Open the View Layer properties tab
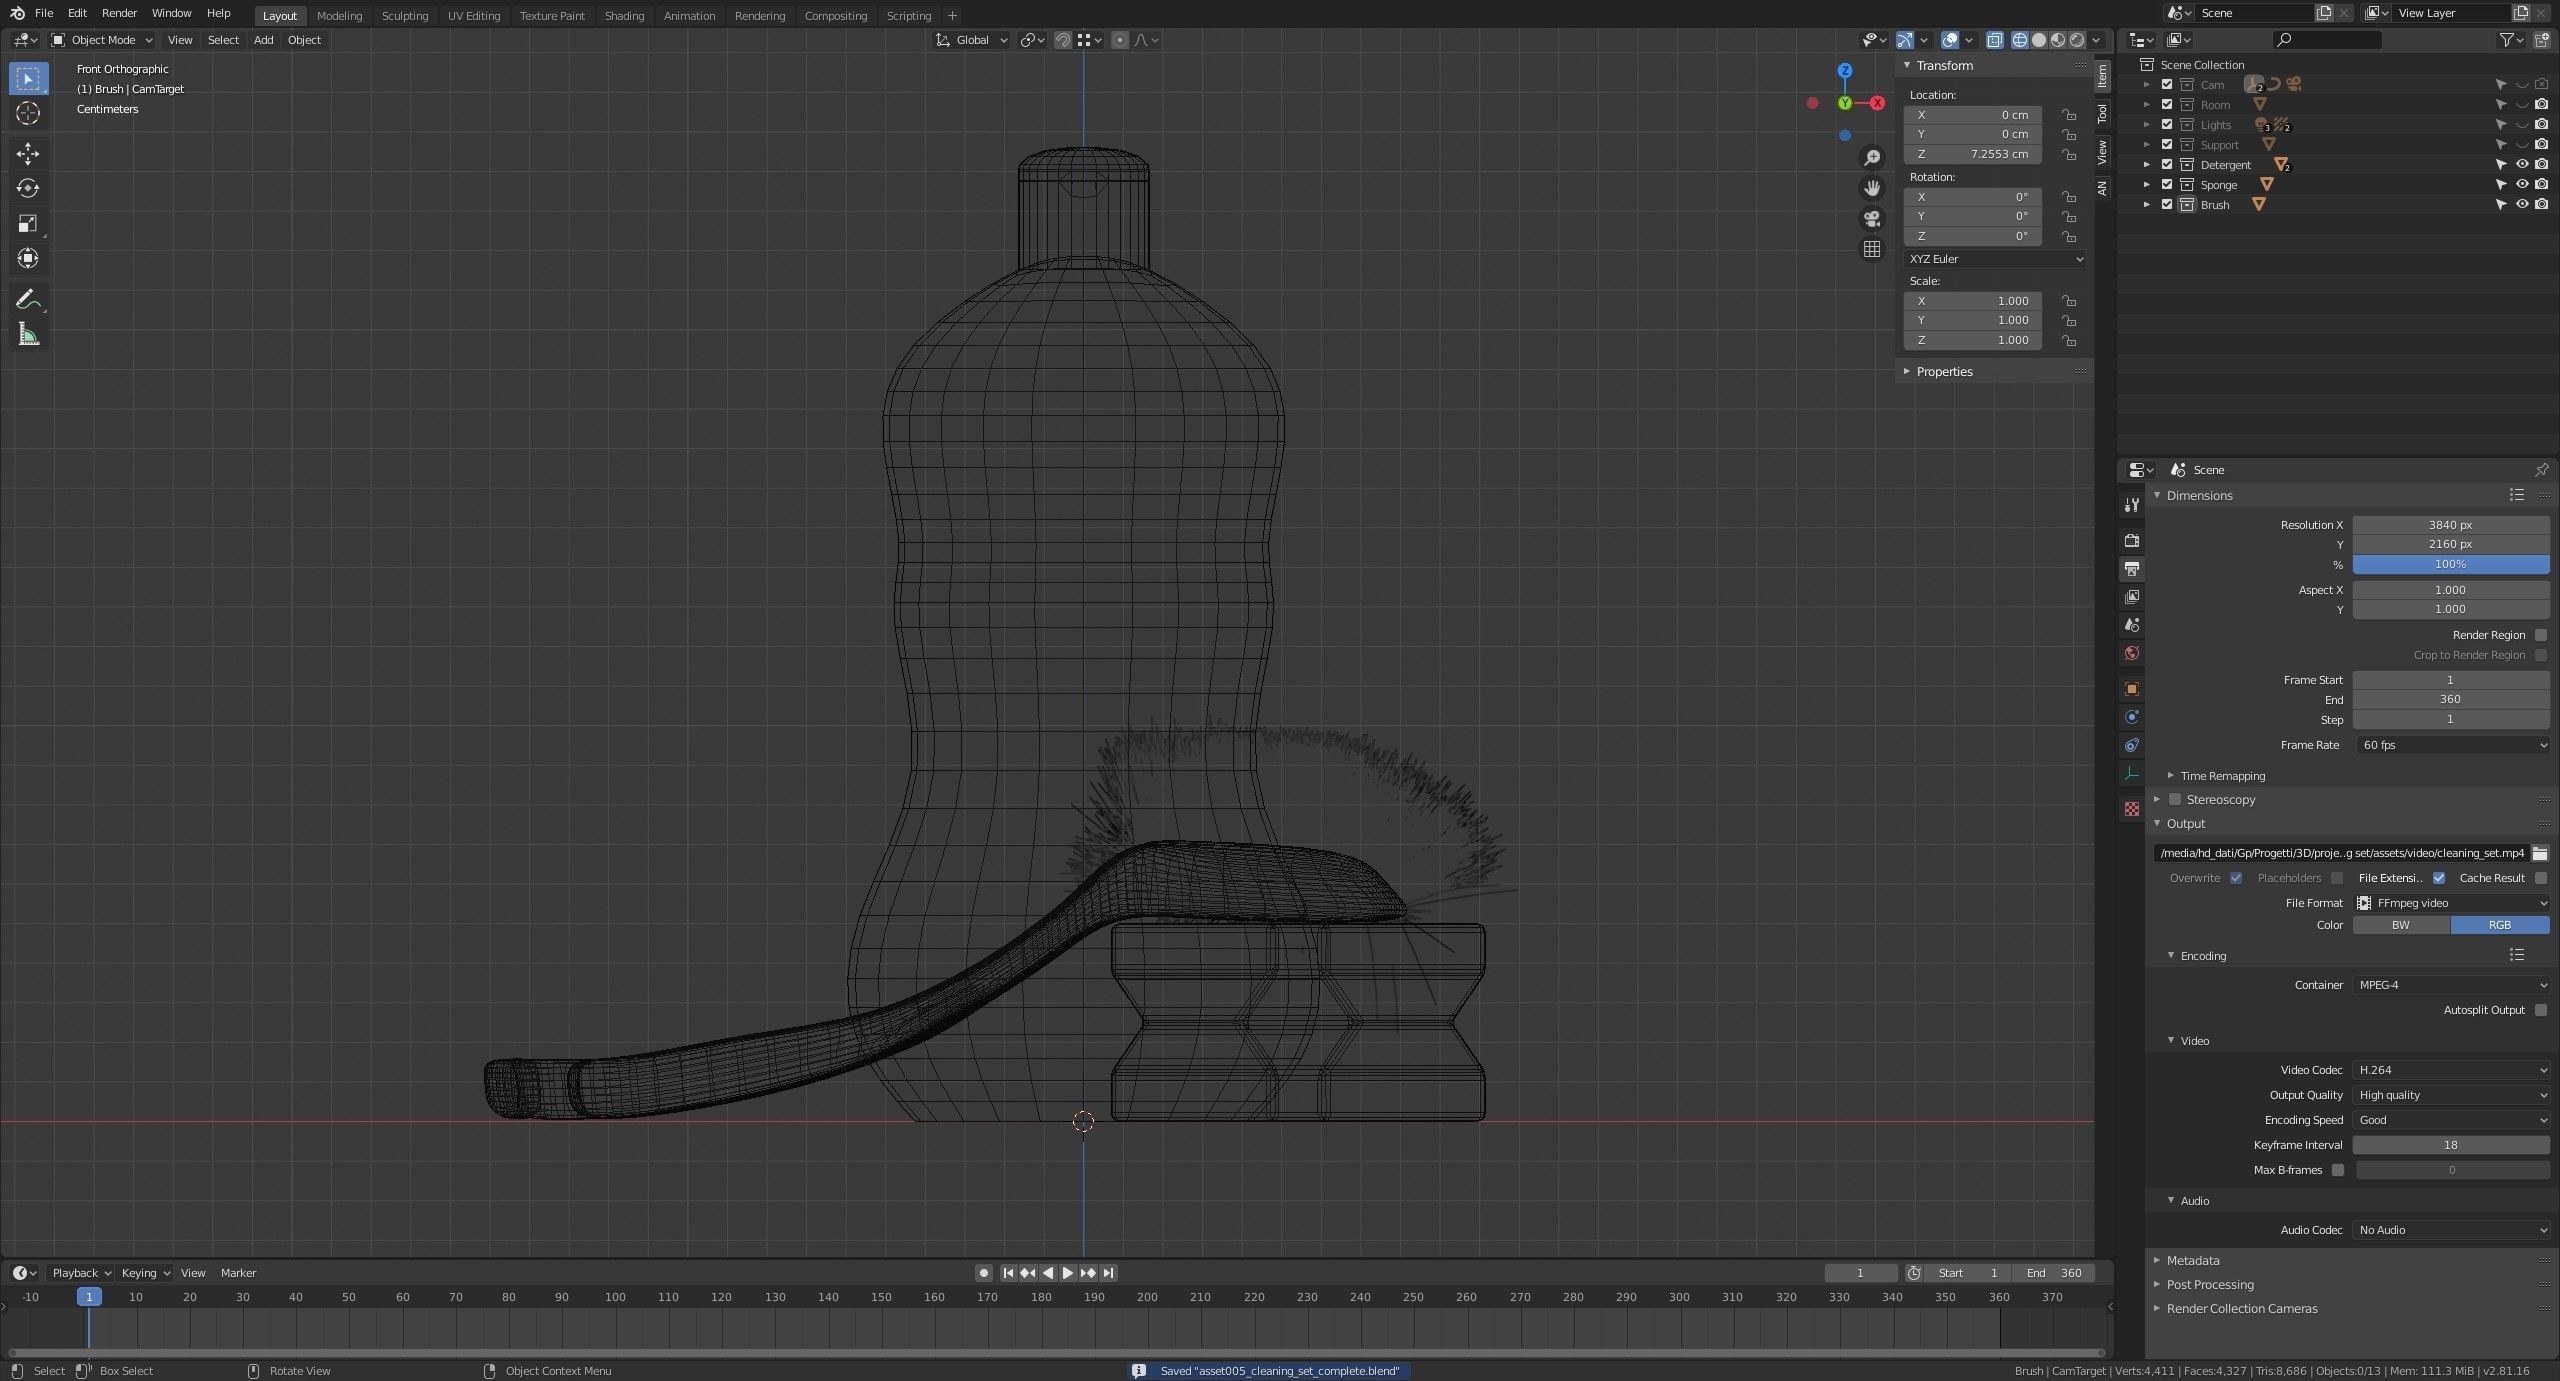This screenshot has height=1381, width=2560. click(2132, 596)
